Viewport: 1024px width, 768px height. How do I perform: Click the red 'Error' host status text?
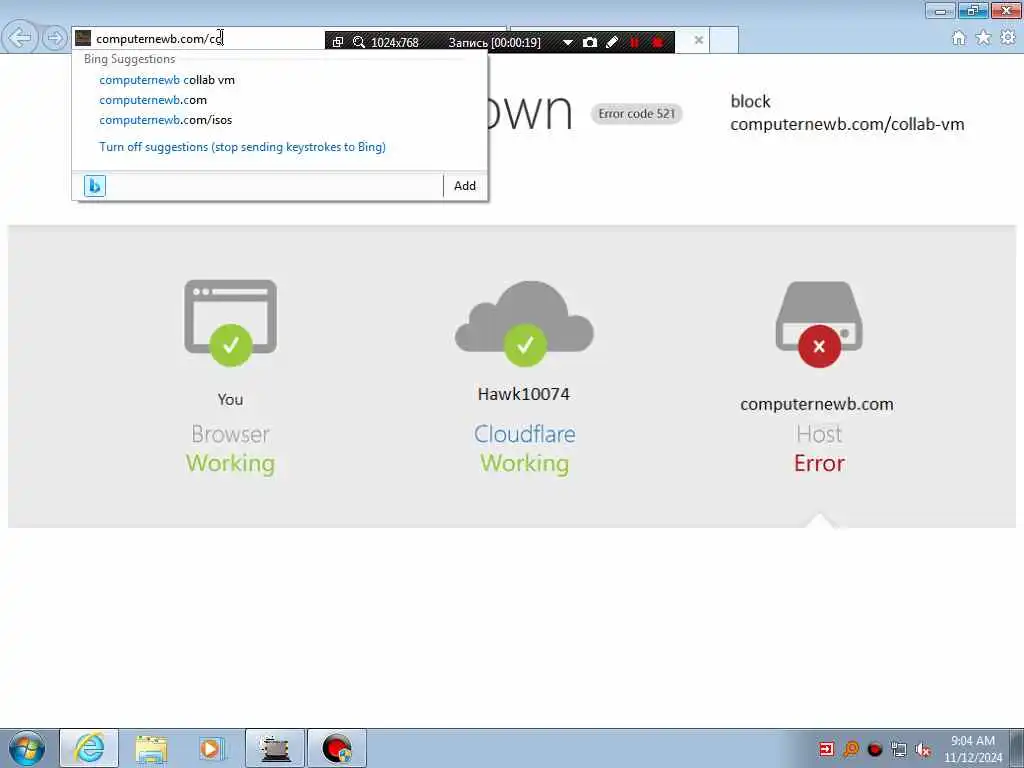click(819, 464)
